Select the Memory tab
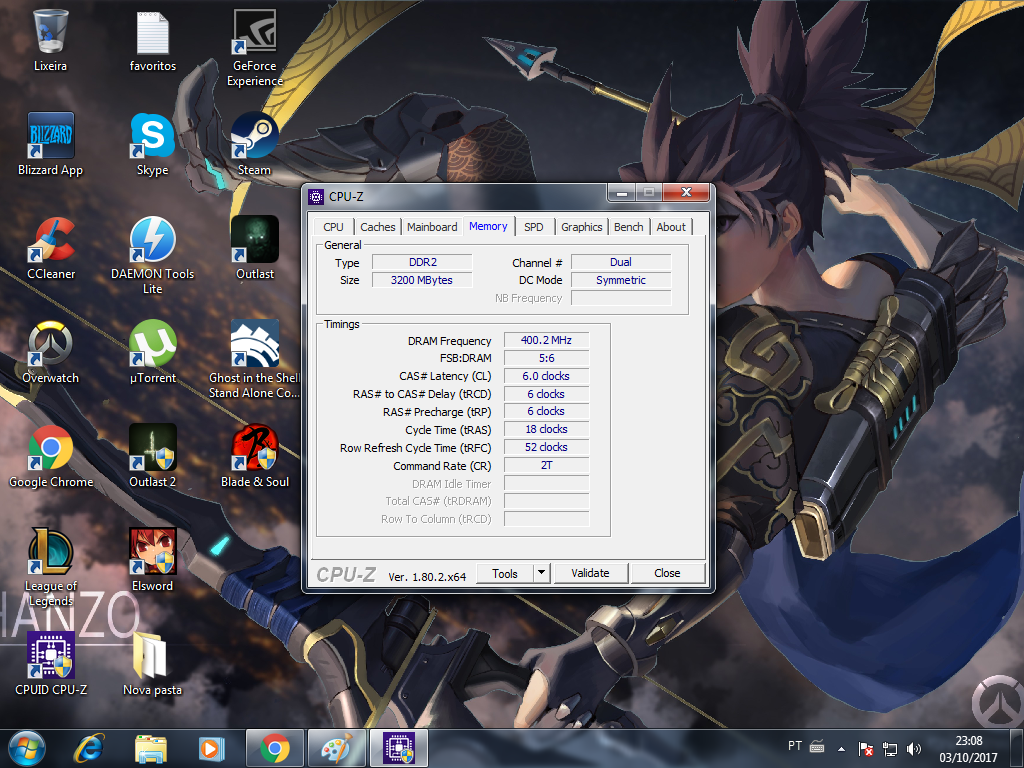Image resolution: width=1024 pixels, height=768 pixels. point(488,226)
